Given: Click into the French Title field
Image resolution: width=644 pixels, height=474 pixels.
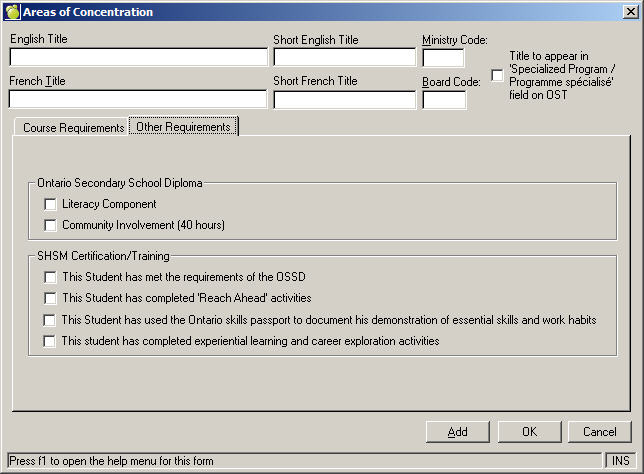Looking at the screenshot, I should 138,99.
